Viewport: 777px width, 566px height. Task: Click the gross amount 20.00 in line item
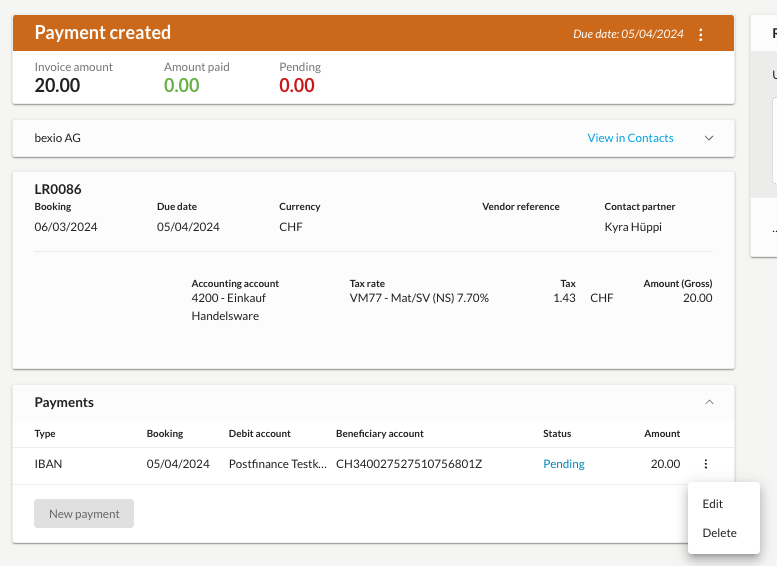pyautogui.click(x=698, y=298)
